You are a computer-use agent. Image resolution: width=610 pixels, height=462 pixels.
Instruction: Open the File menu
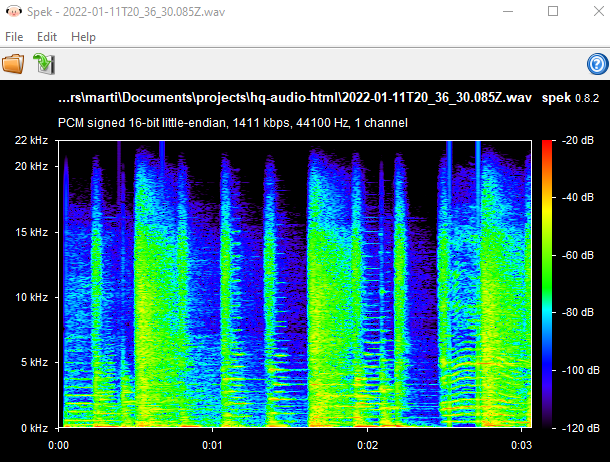(14, 37)
